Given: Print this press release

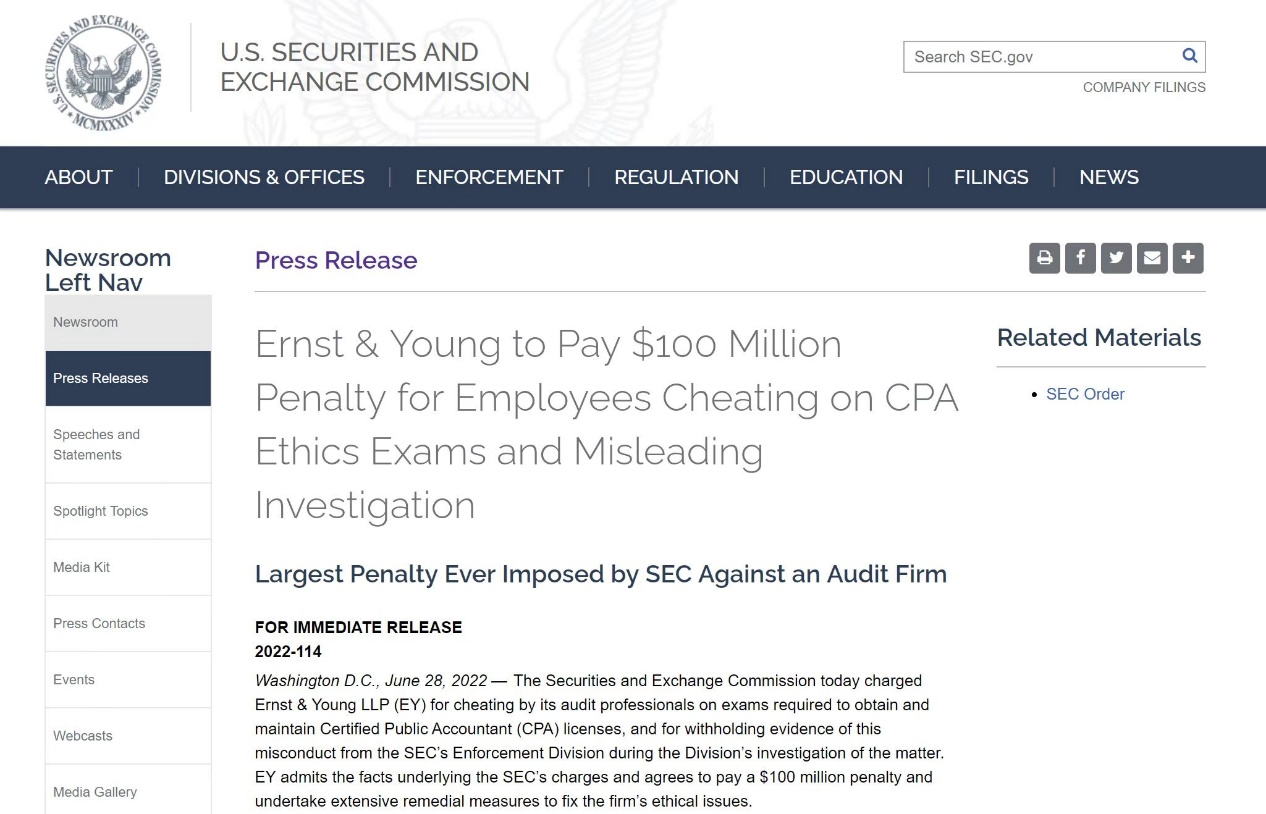Looking at the screenshot, I should (1044, 258).
